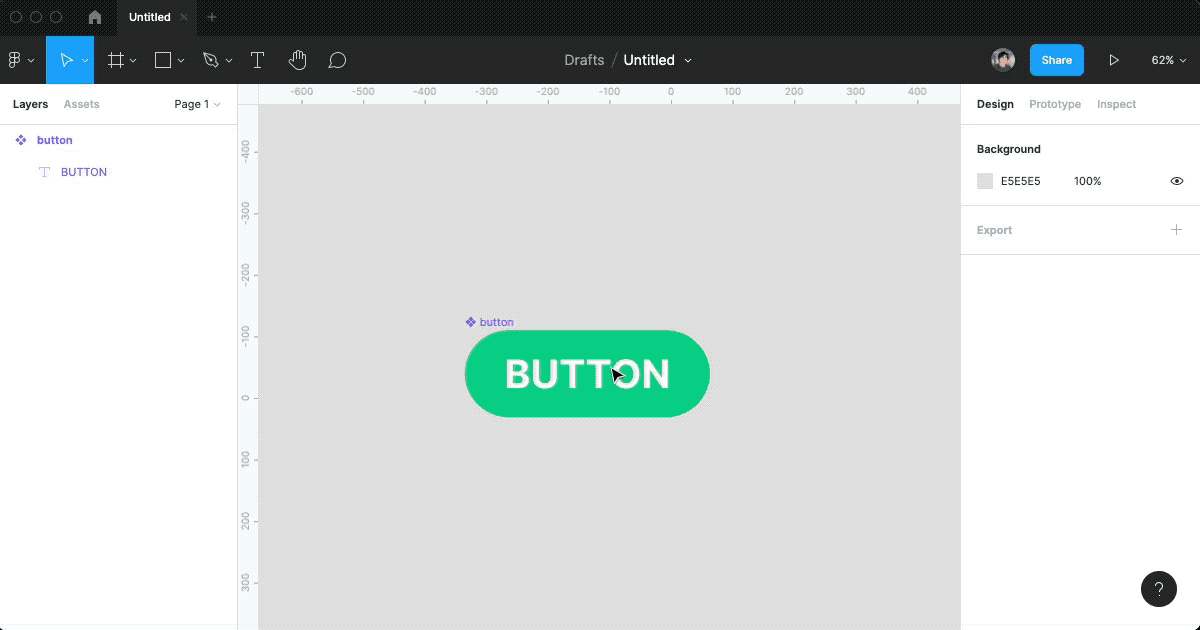Select the Pen tool
1200x630 pixels.
210,60
